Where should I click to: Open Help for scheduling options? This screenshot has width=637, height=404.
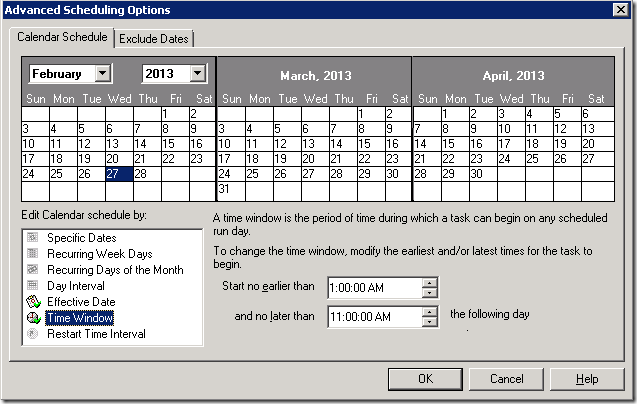coord(587,379)
